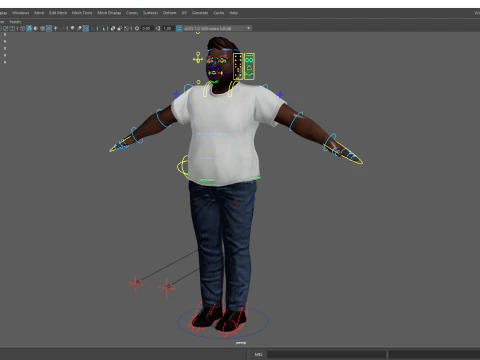The width and height of the screenshot is (480, 360).
Task: Toggle Wireframe on Shaded icon
Action: 42,28
